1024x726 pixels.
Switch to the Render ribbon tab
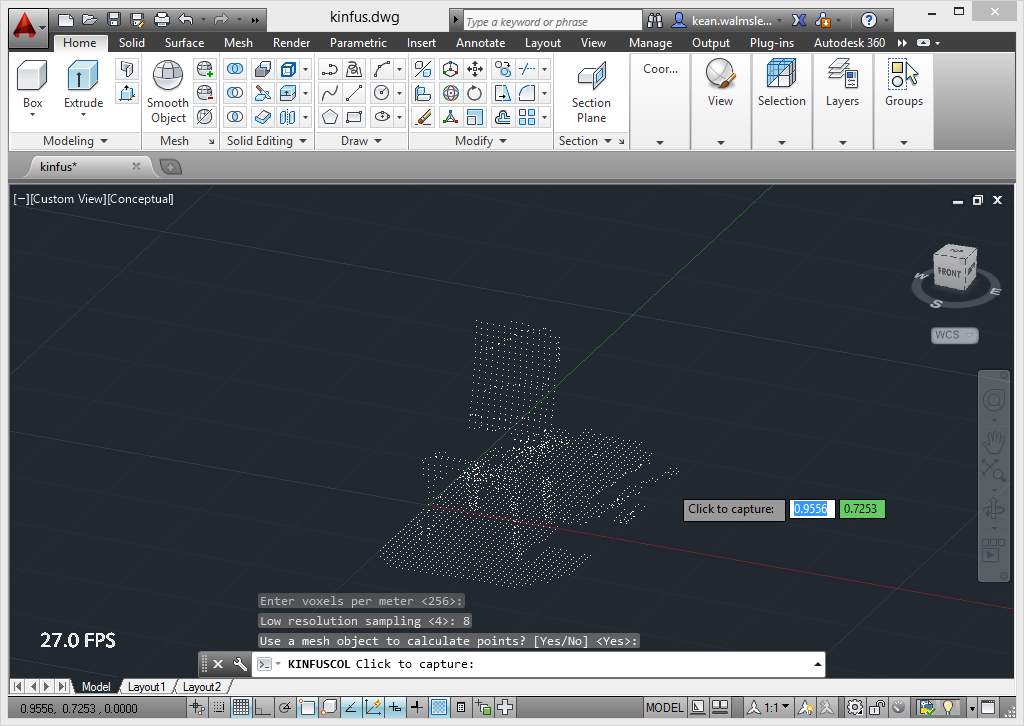pyautogui.click(x=291, y=43)
